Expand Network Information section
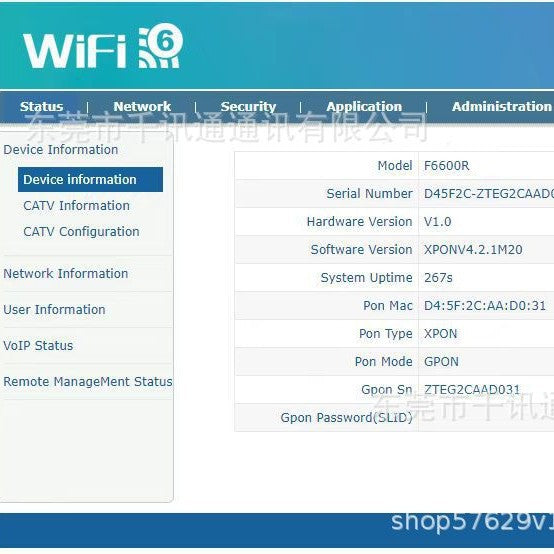This screenshot has width=554, height=554. click(x=65, y=273)
